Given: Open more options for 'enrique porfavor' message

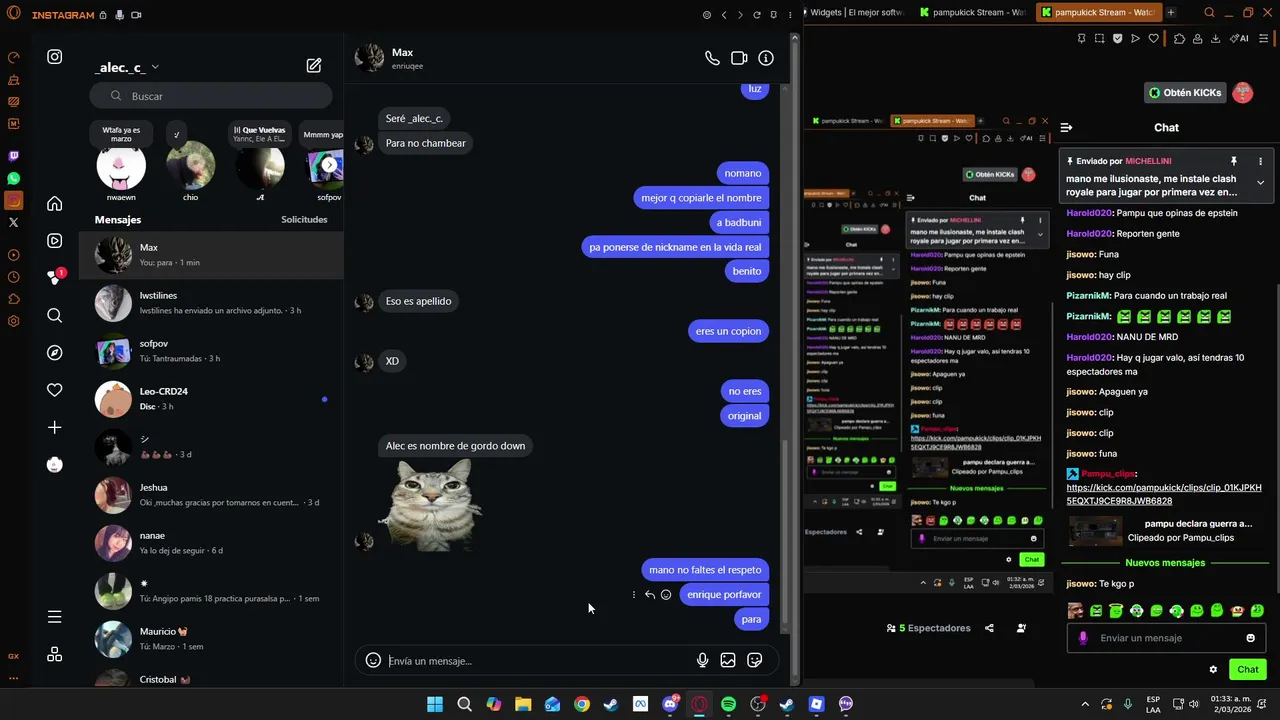Looking at the screenshot, I should pos(634,595).
